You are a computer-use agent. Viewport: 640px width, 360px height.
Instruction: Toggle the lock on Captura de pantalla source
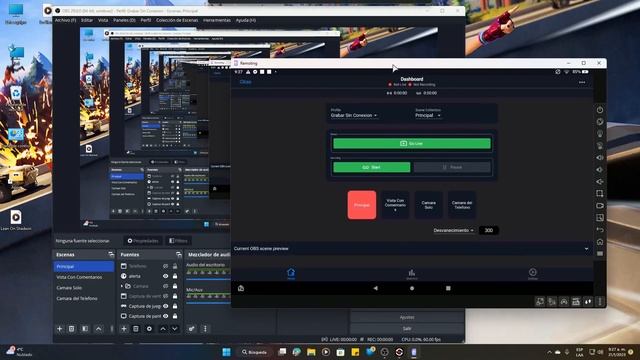click(175, 316)
